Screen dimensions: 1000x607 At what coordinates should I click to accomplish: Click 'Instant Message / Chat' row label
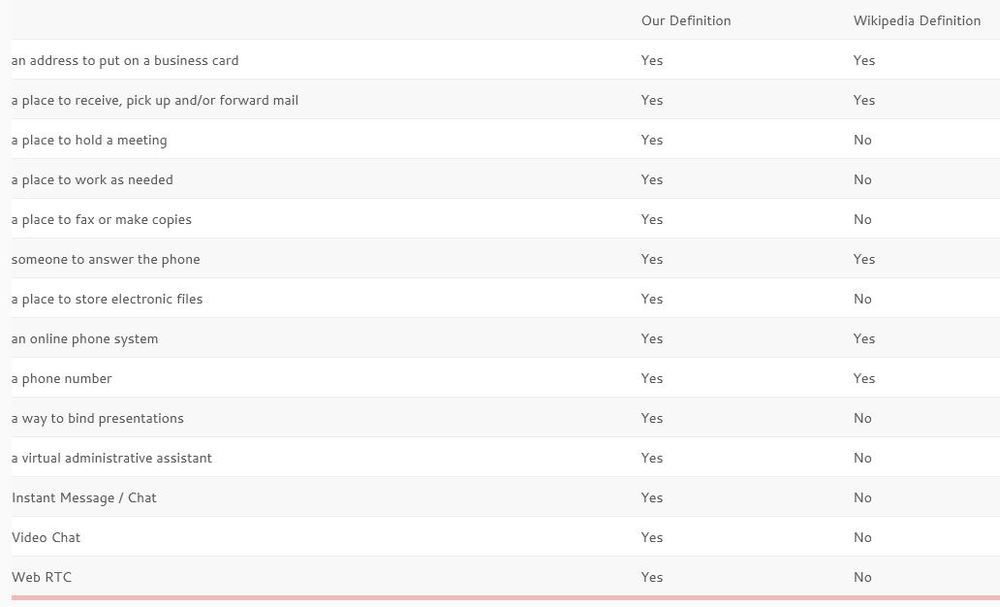(84, 498)
